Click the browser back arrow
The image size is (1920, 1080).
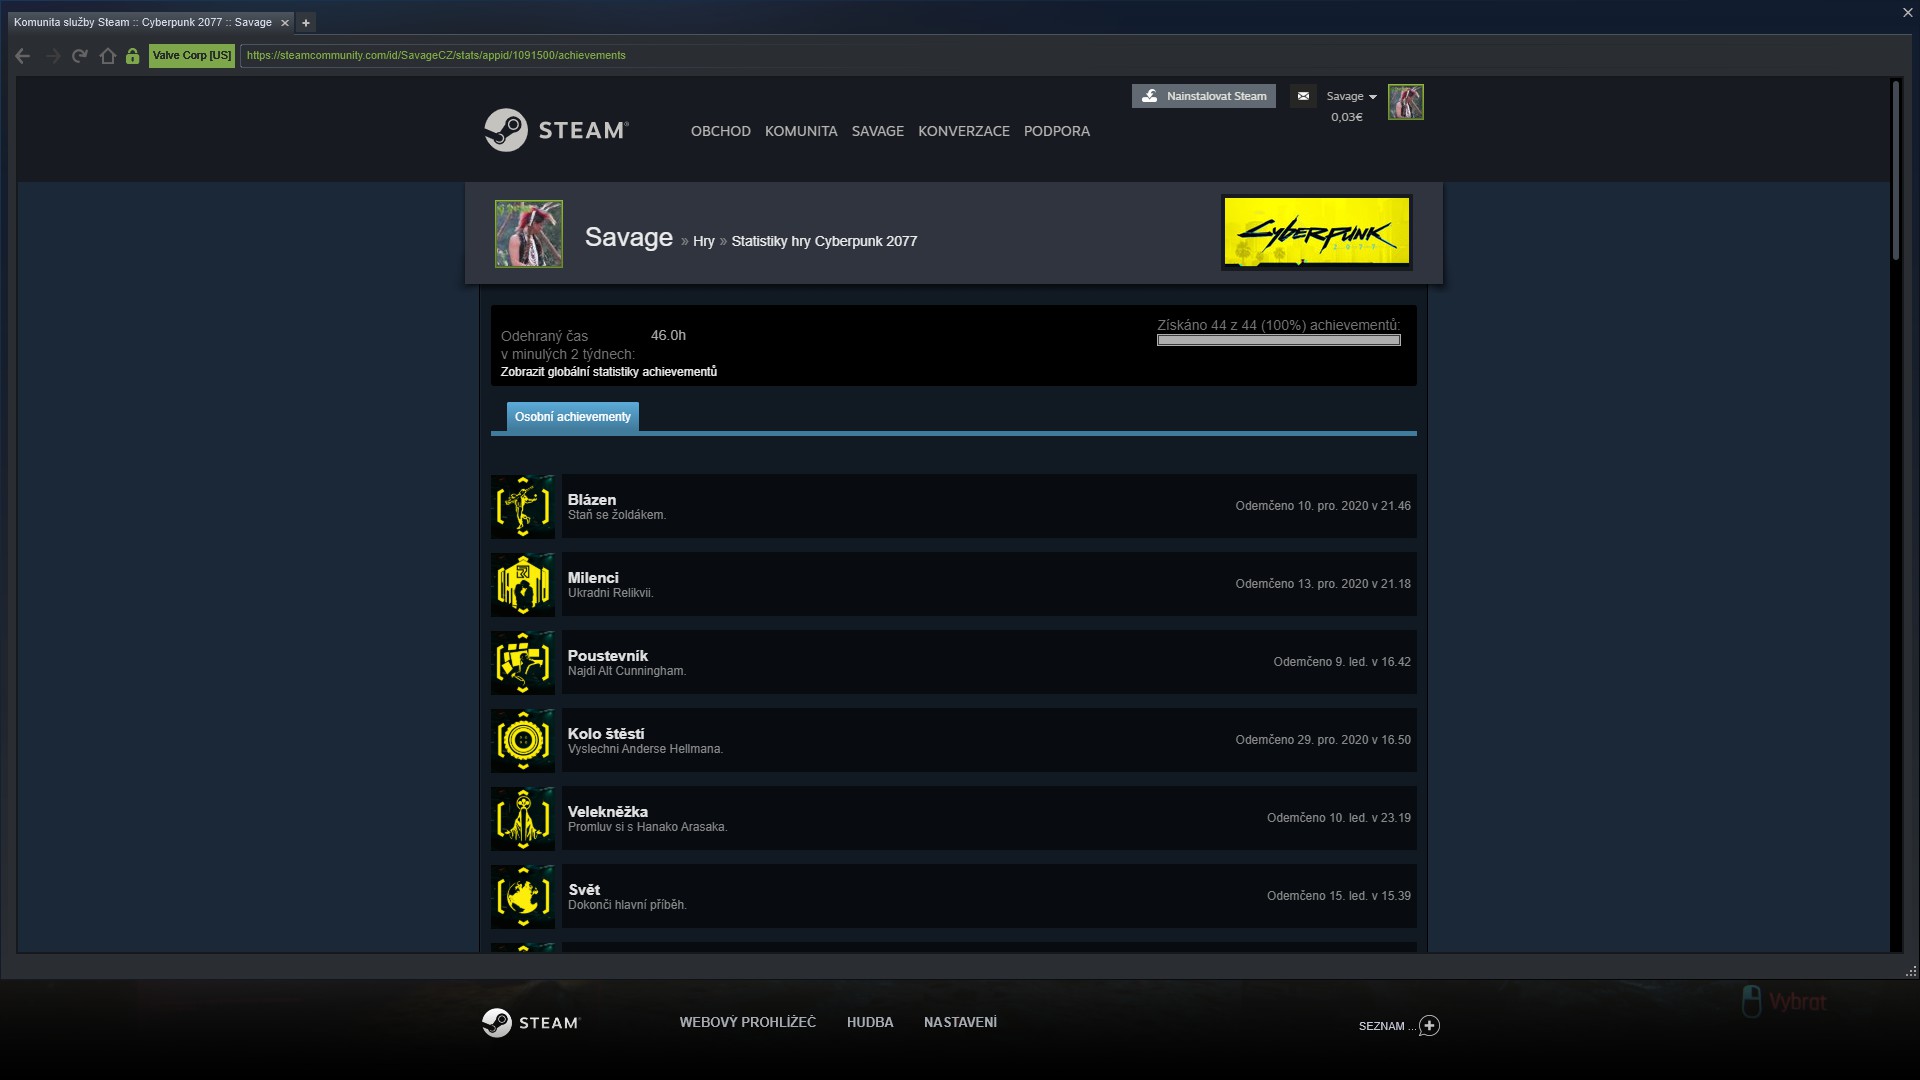tap(23, 56)
